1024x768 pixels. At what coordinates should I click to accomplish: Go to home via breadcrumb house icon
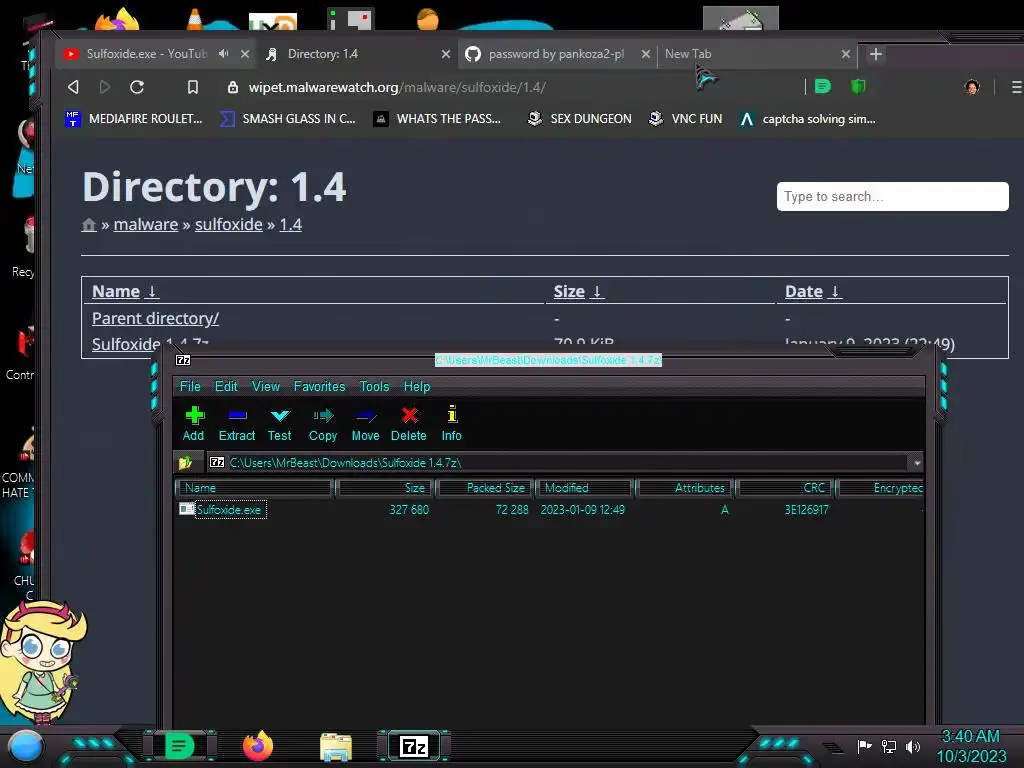pyautogui.click(x=89, y=225)
